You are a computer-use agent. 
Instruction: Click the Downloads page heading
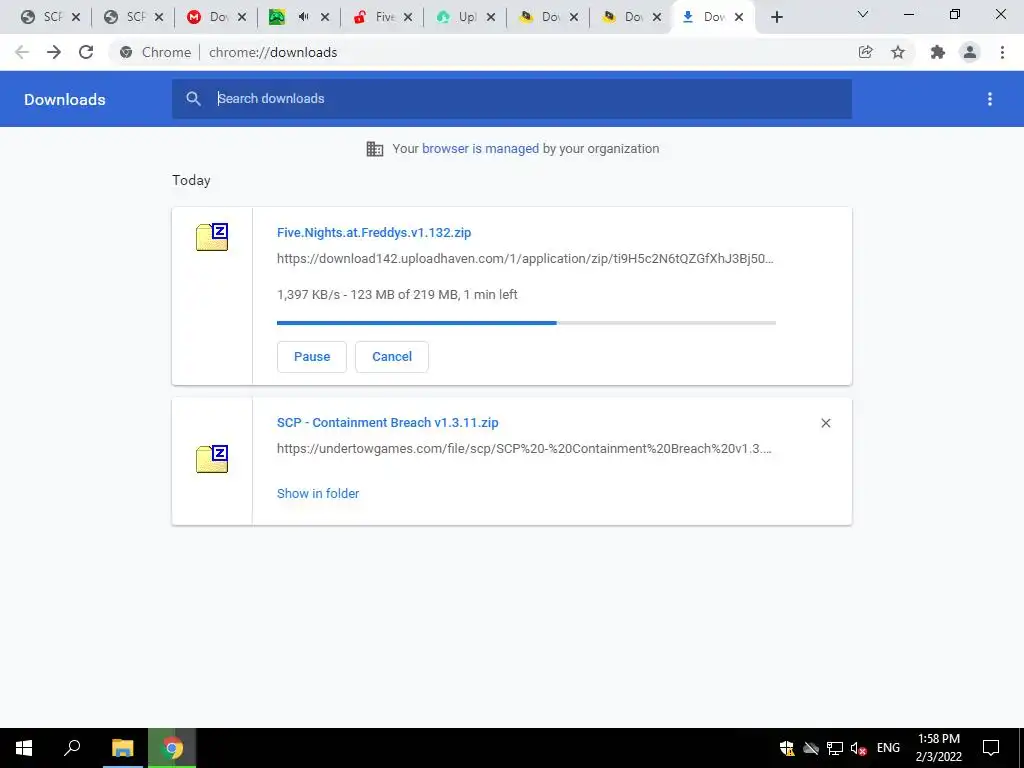coord(65,99)
